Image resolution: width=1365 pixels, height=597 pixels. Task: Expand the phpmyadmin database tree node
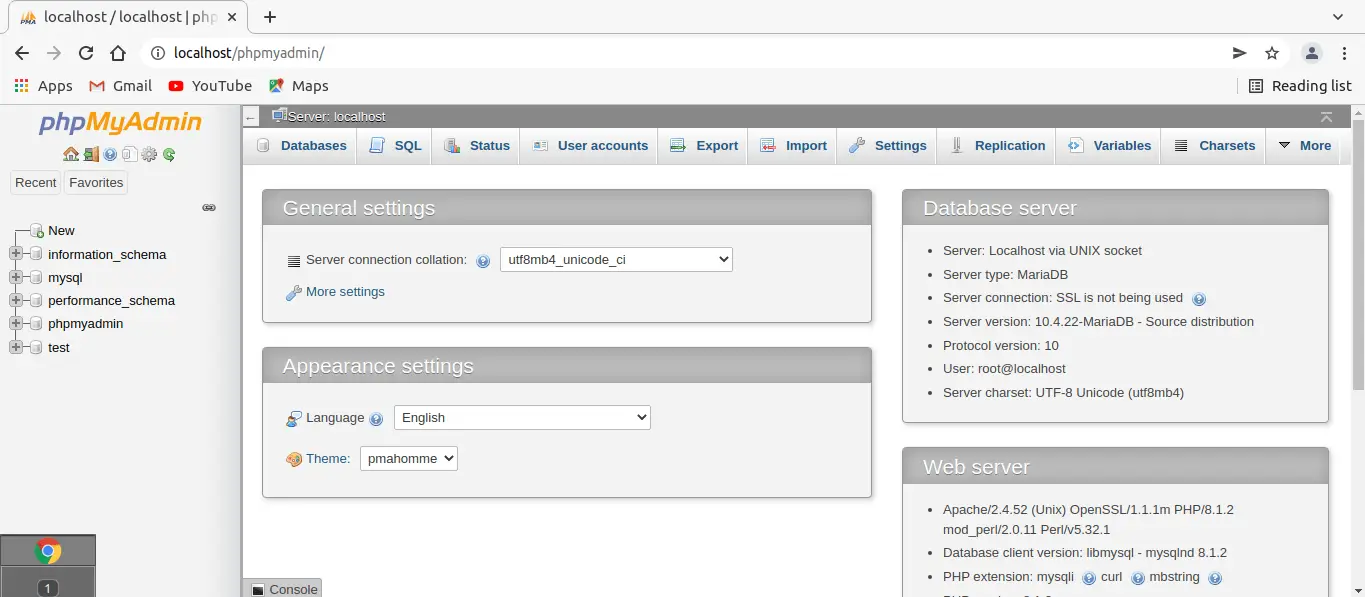(x=15, y=324)
